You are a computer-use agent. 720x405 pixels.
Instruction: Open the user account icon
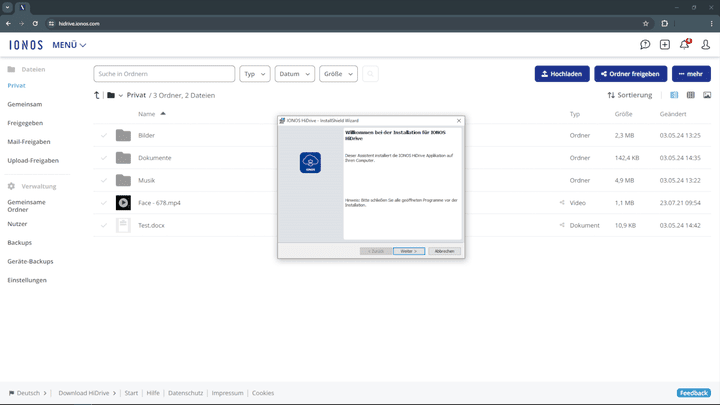tap(706, 45)
